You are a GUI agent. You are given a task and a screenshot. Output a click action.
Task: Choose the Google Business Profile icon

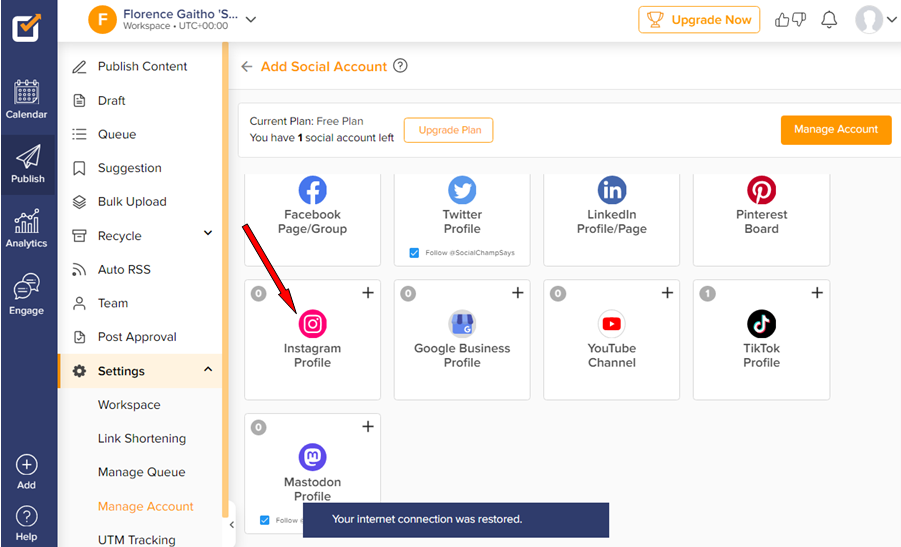click(462, 324)
